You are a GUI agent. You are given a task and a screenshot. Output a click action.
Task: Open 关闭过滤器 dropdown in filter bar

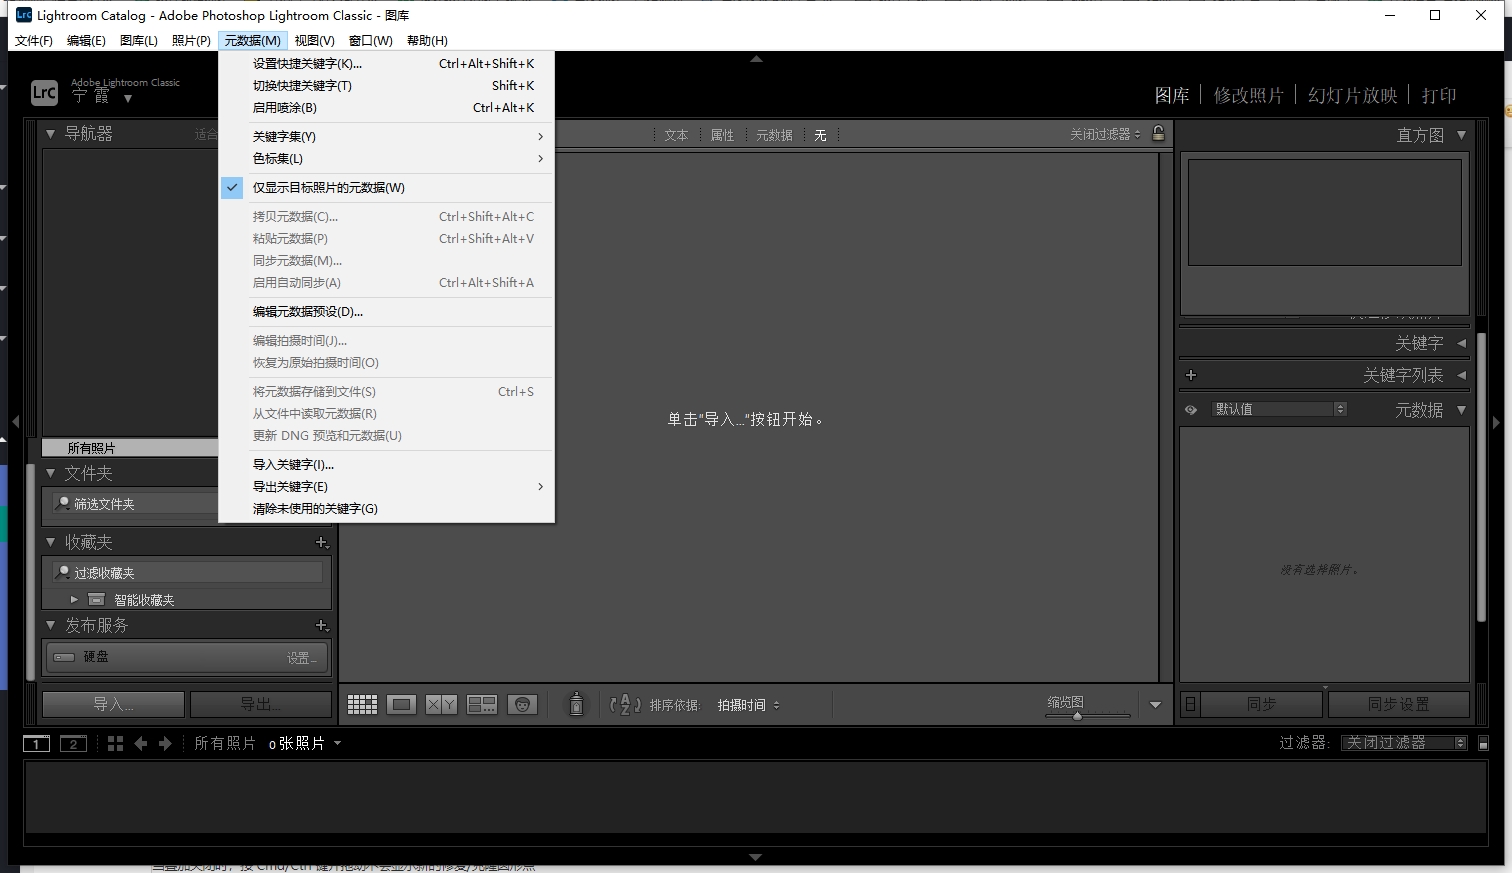[x=1105, y=134]
